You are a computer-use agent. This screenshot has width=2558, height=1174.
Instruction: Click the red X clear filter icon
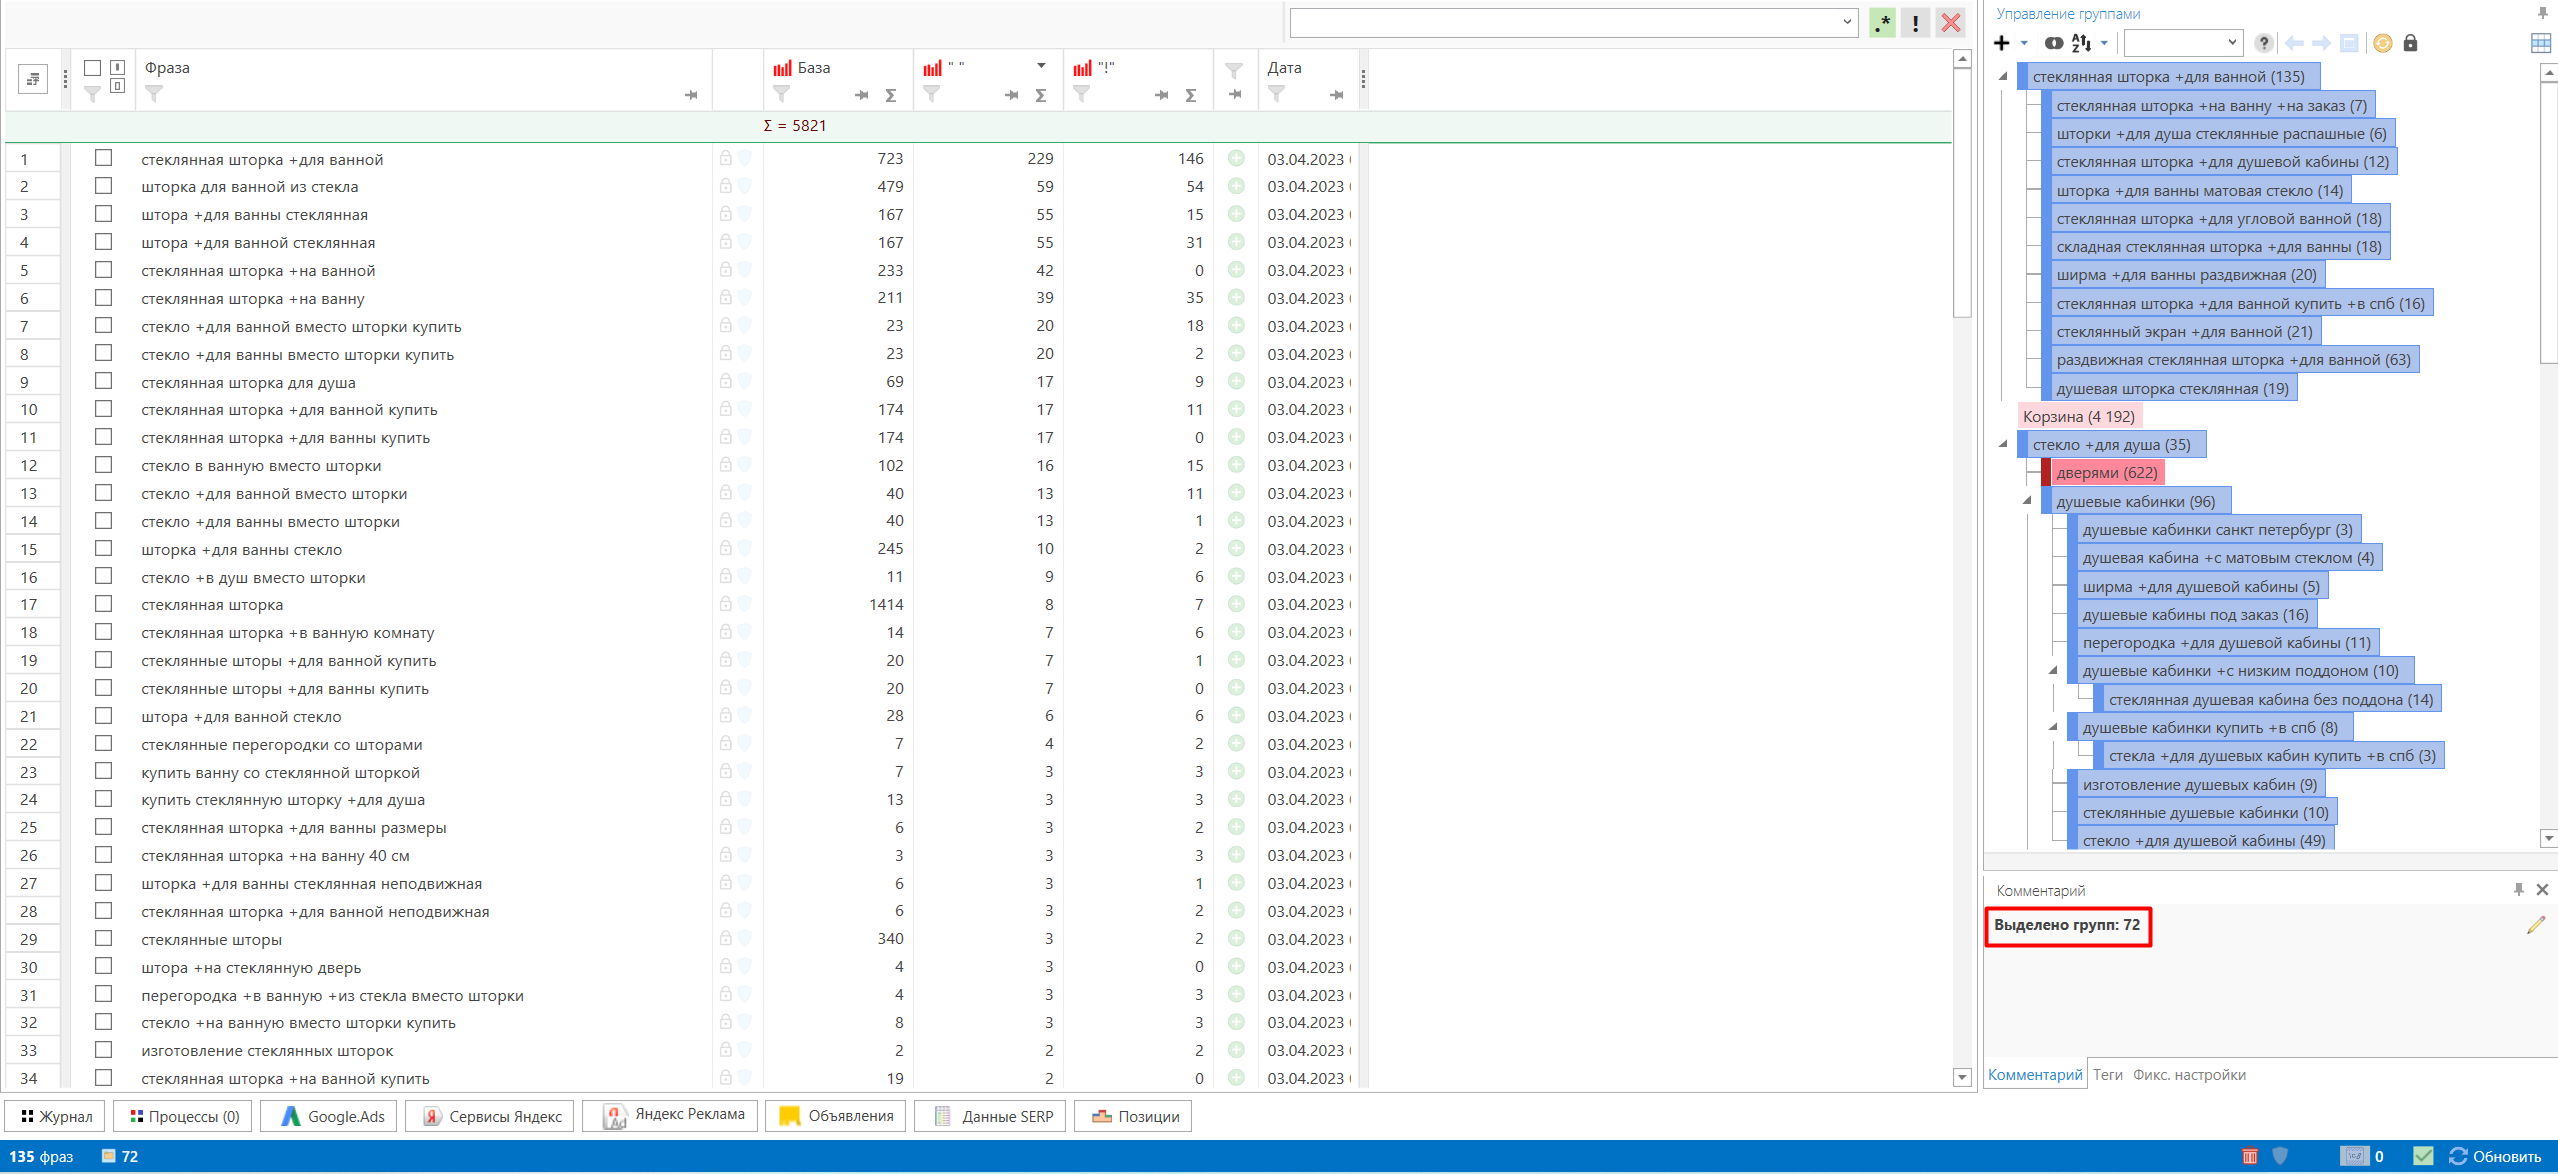tap(1950, 23)
